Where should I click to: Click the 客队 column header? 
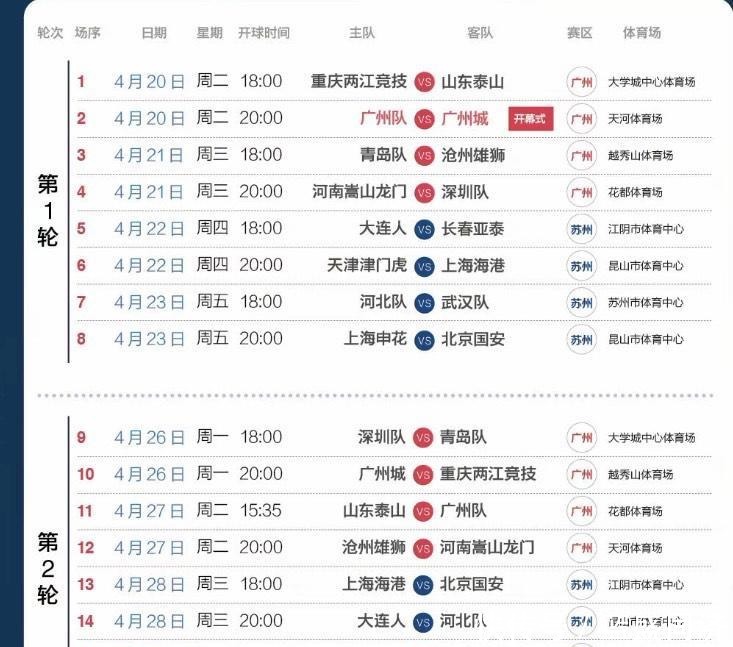(x=480, y=33)
